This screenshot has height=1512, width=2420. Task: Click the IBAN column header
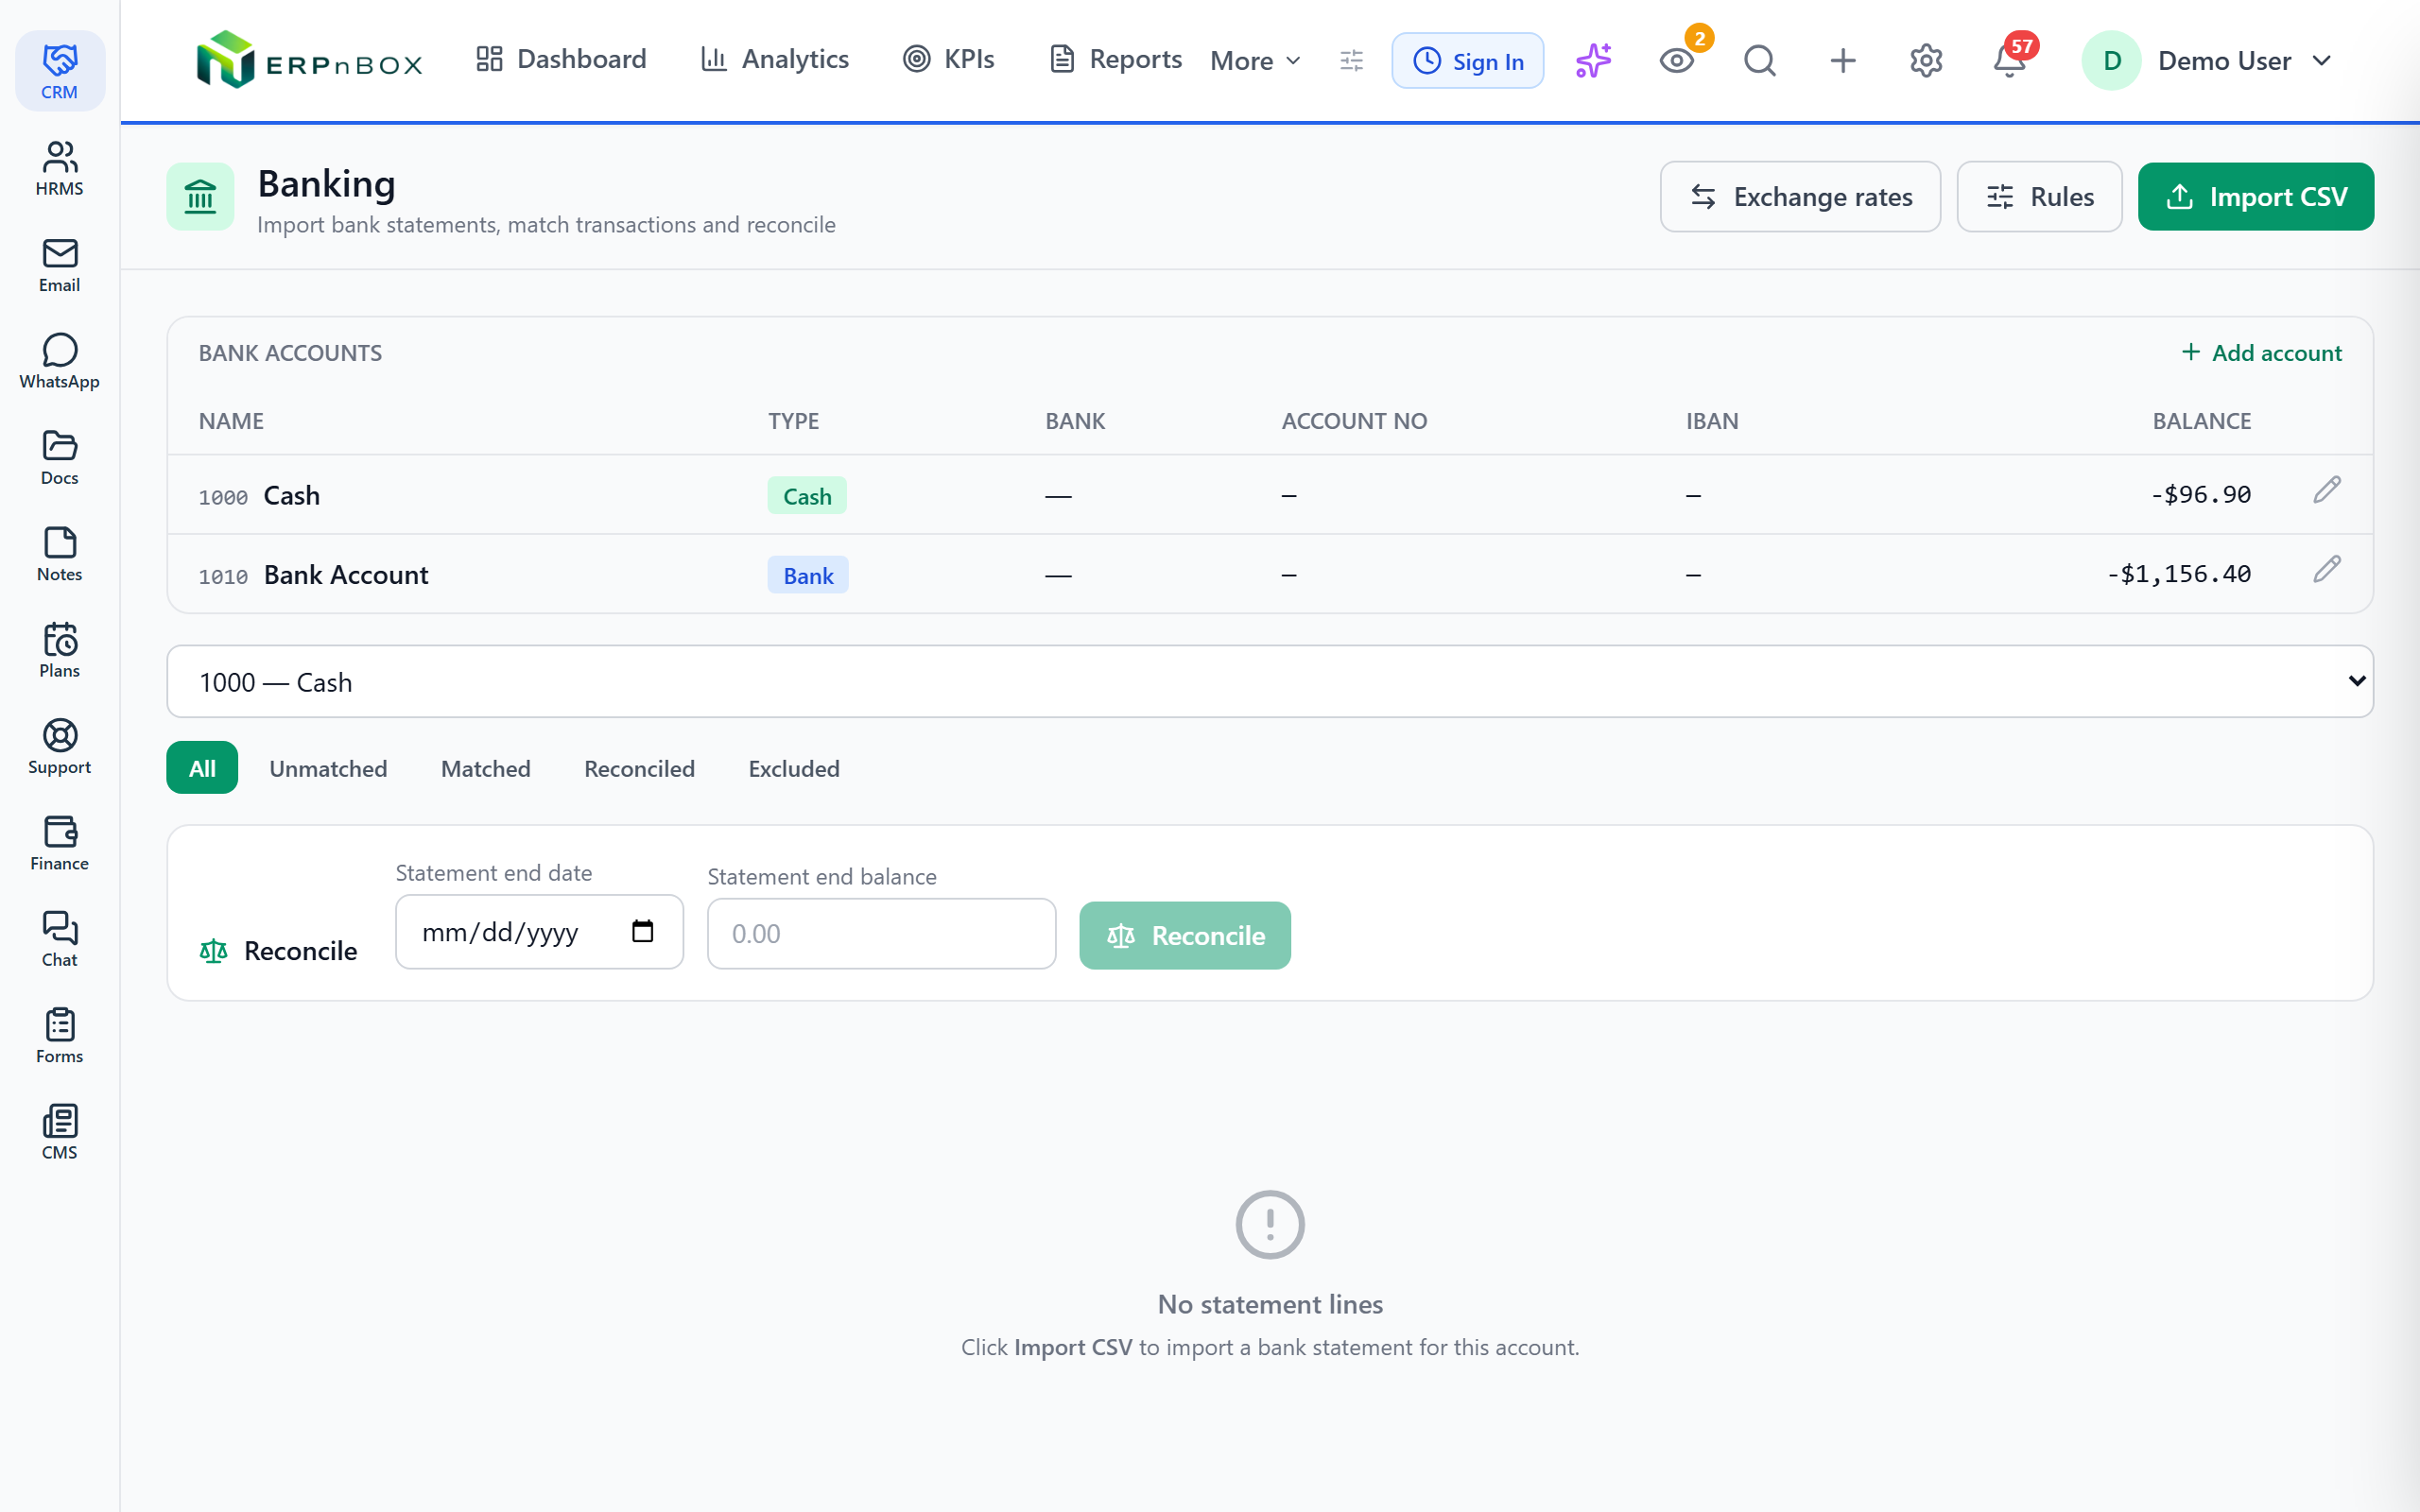[x=1712, y=421]
